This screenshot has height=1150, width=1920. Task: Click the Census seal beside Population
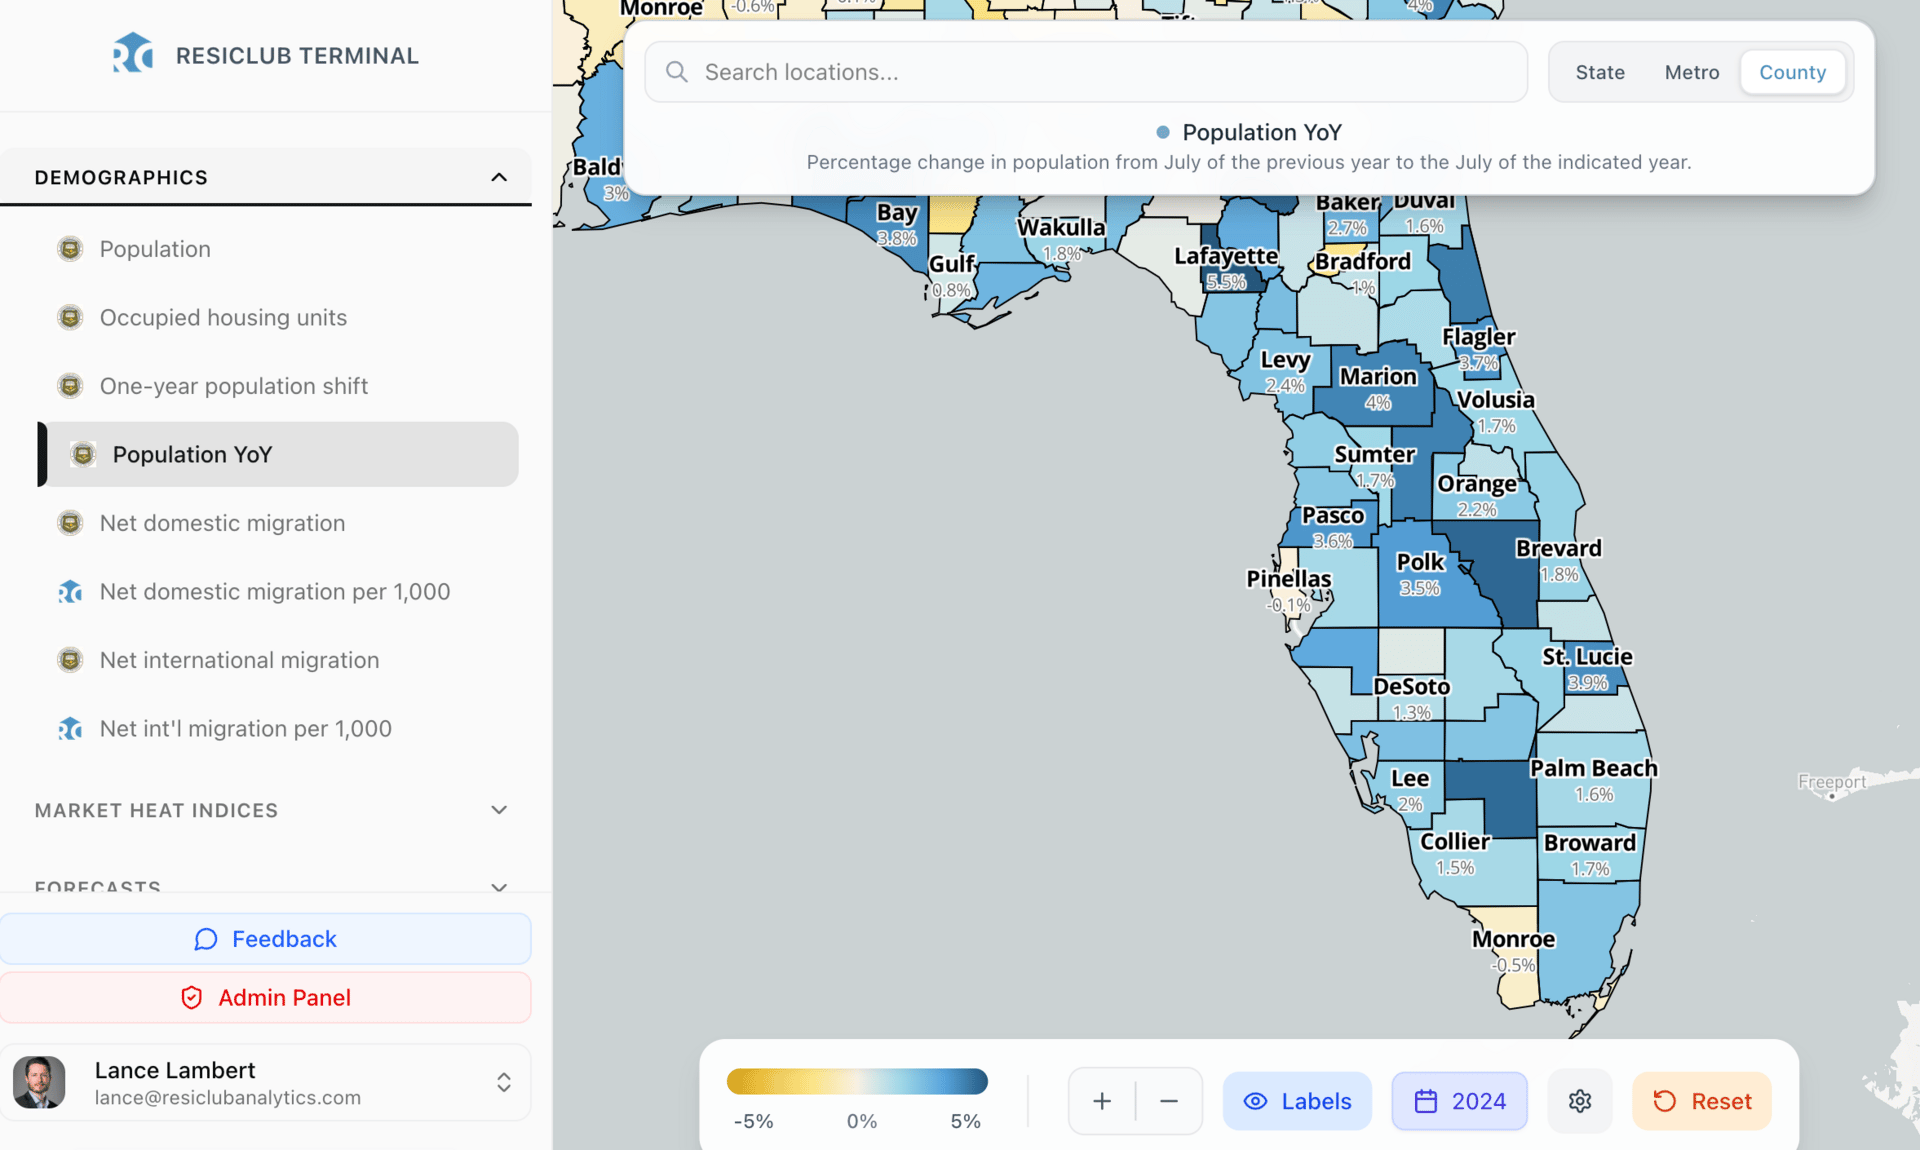tap(70, 249)
